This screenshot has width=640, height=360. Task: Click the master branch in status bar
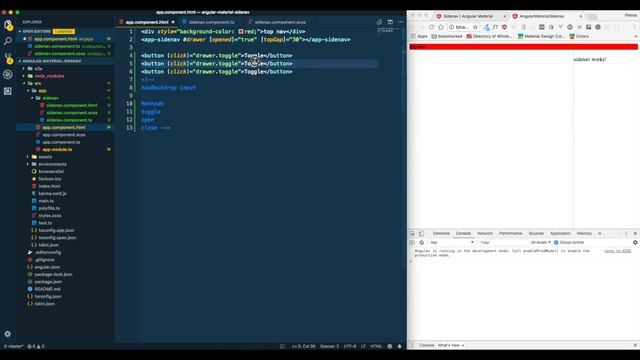pos(13,346)
